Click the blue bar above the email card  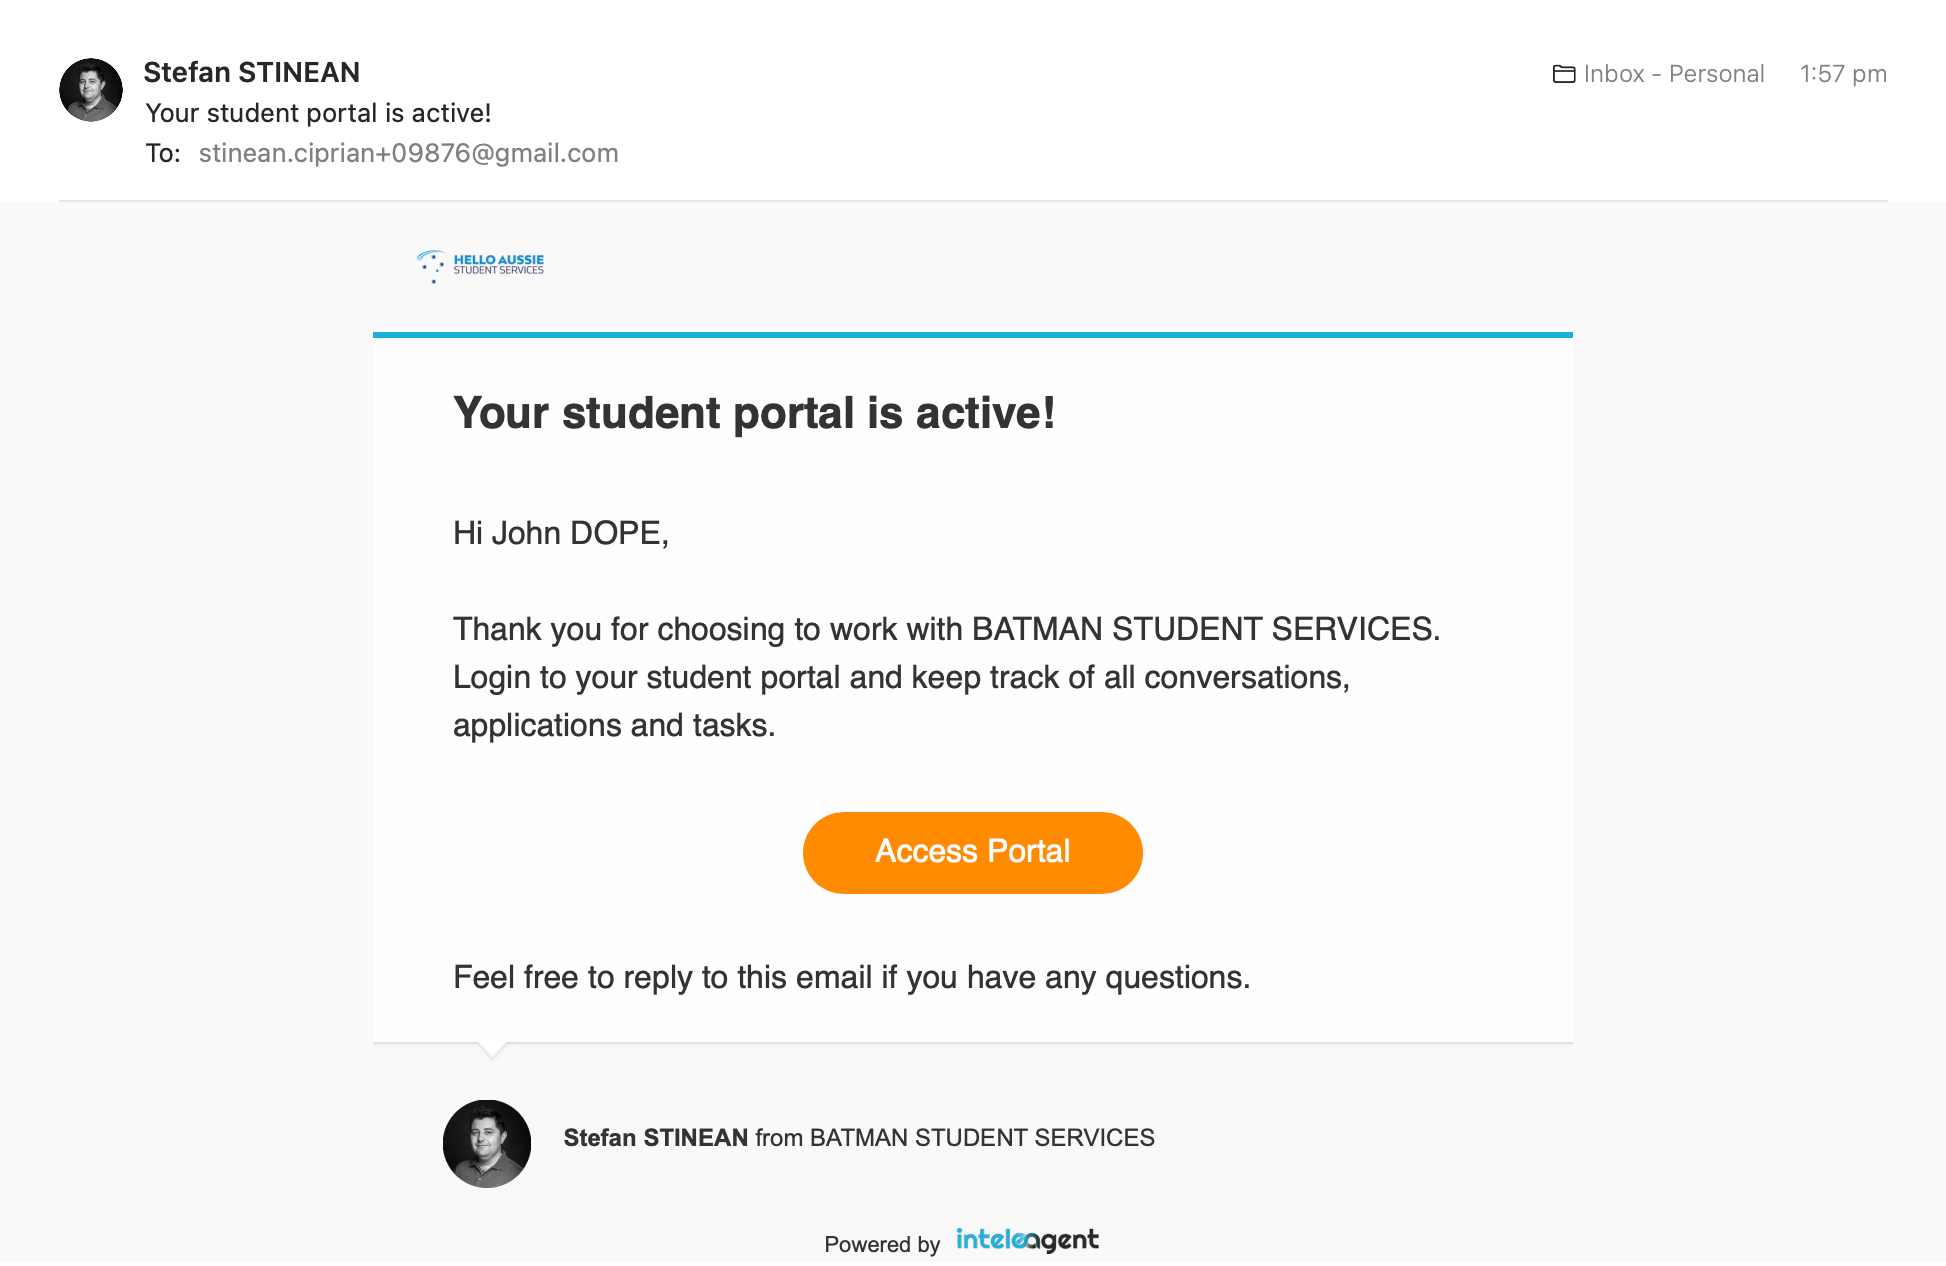[972, 335]
